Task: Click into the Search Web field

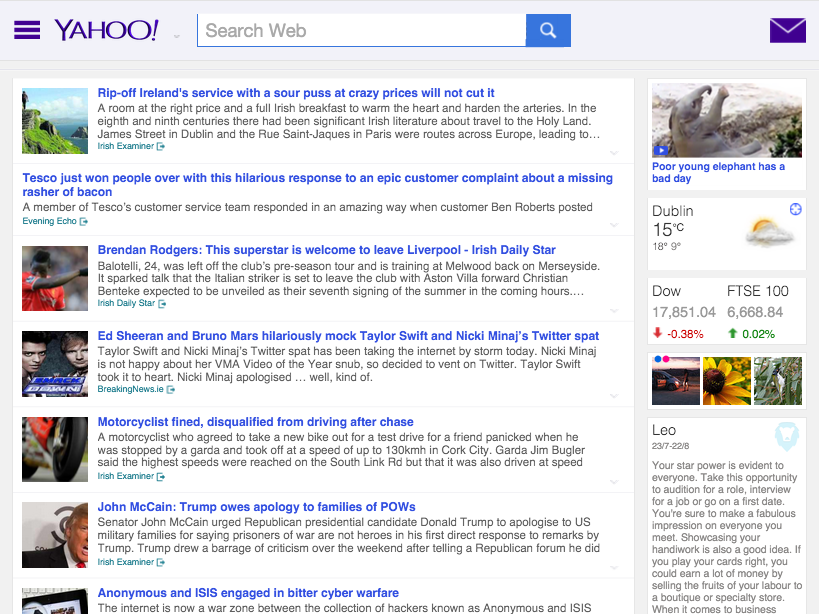Action: 360,30
